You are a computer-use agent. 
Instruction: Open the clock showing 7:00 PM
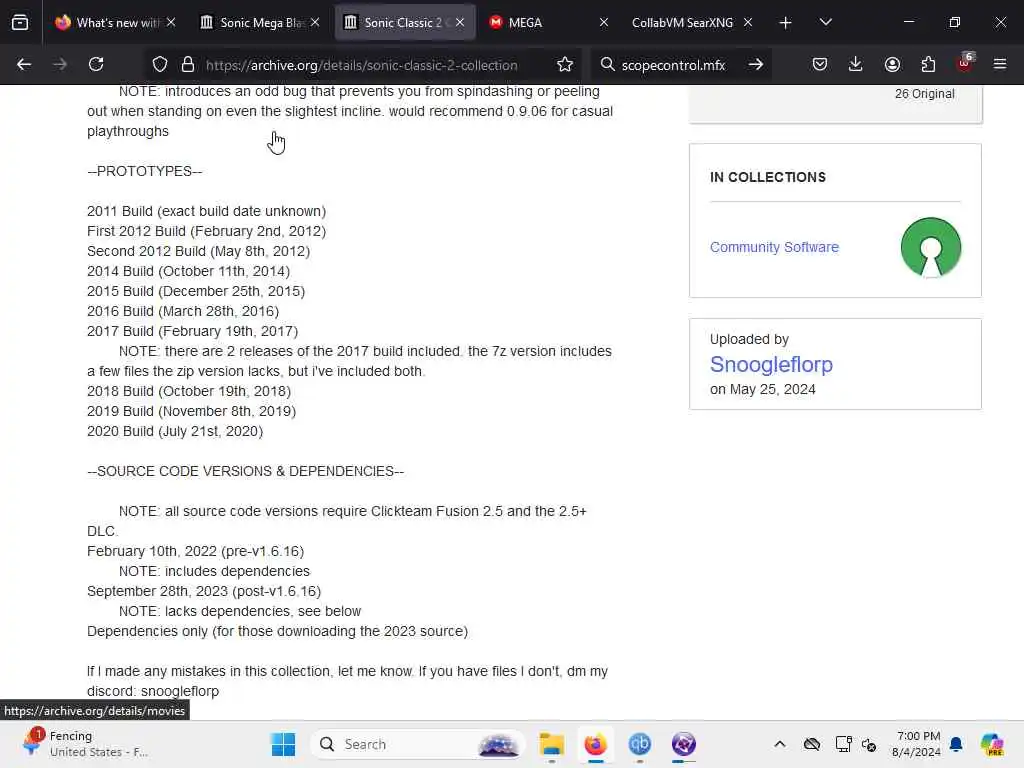(x=916, y=744)
